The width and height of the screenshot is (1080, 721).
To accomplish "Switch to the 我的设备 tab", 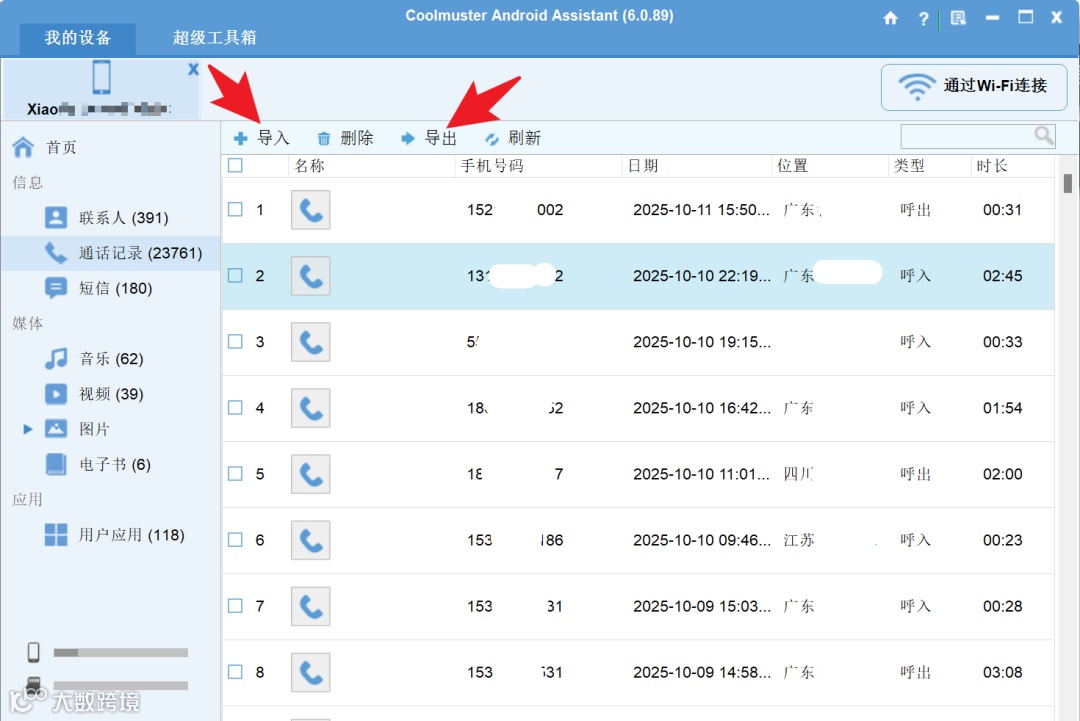I will click(78, 38).
